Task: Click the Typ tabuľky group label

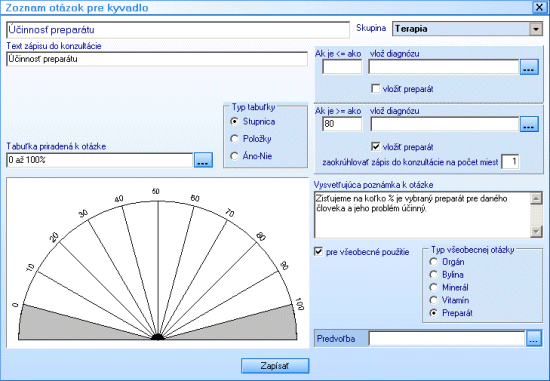Action: click(x=253, y=107)
